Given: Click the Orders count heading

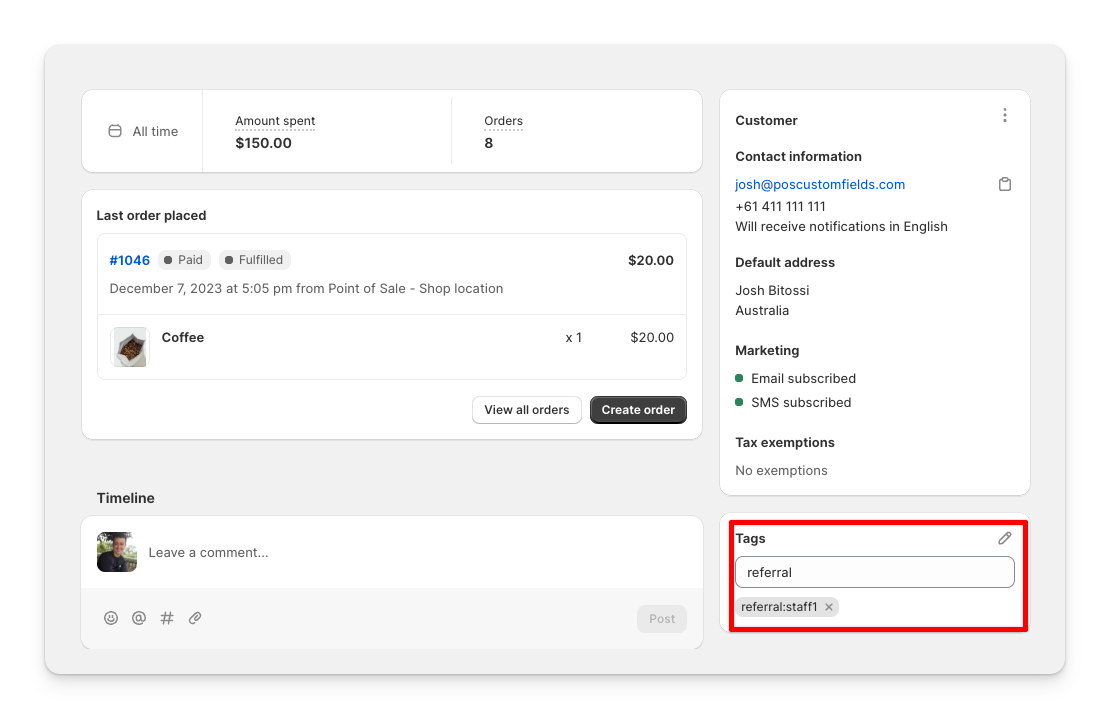Looking at the screenshot, I should [503, 121].
